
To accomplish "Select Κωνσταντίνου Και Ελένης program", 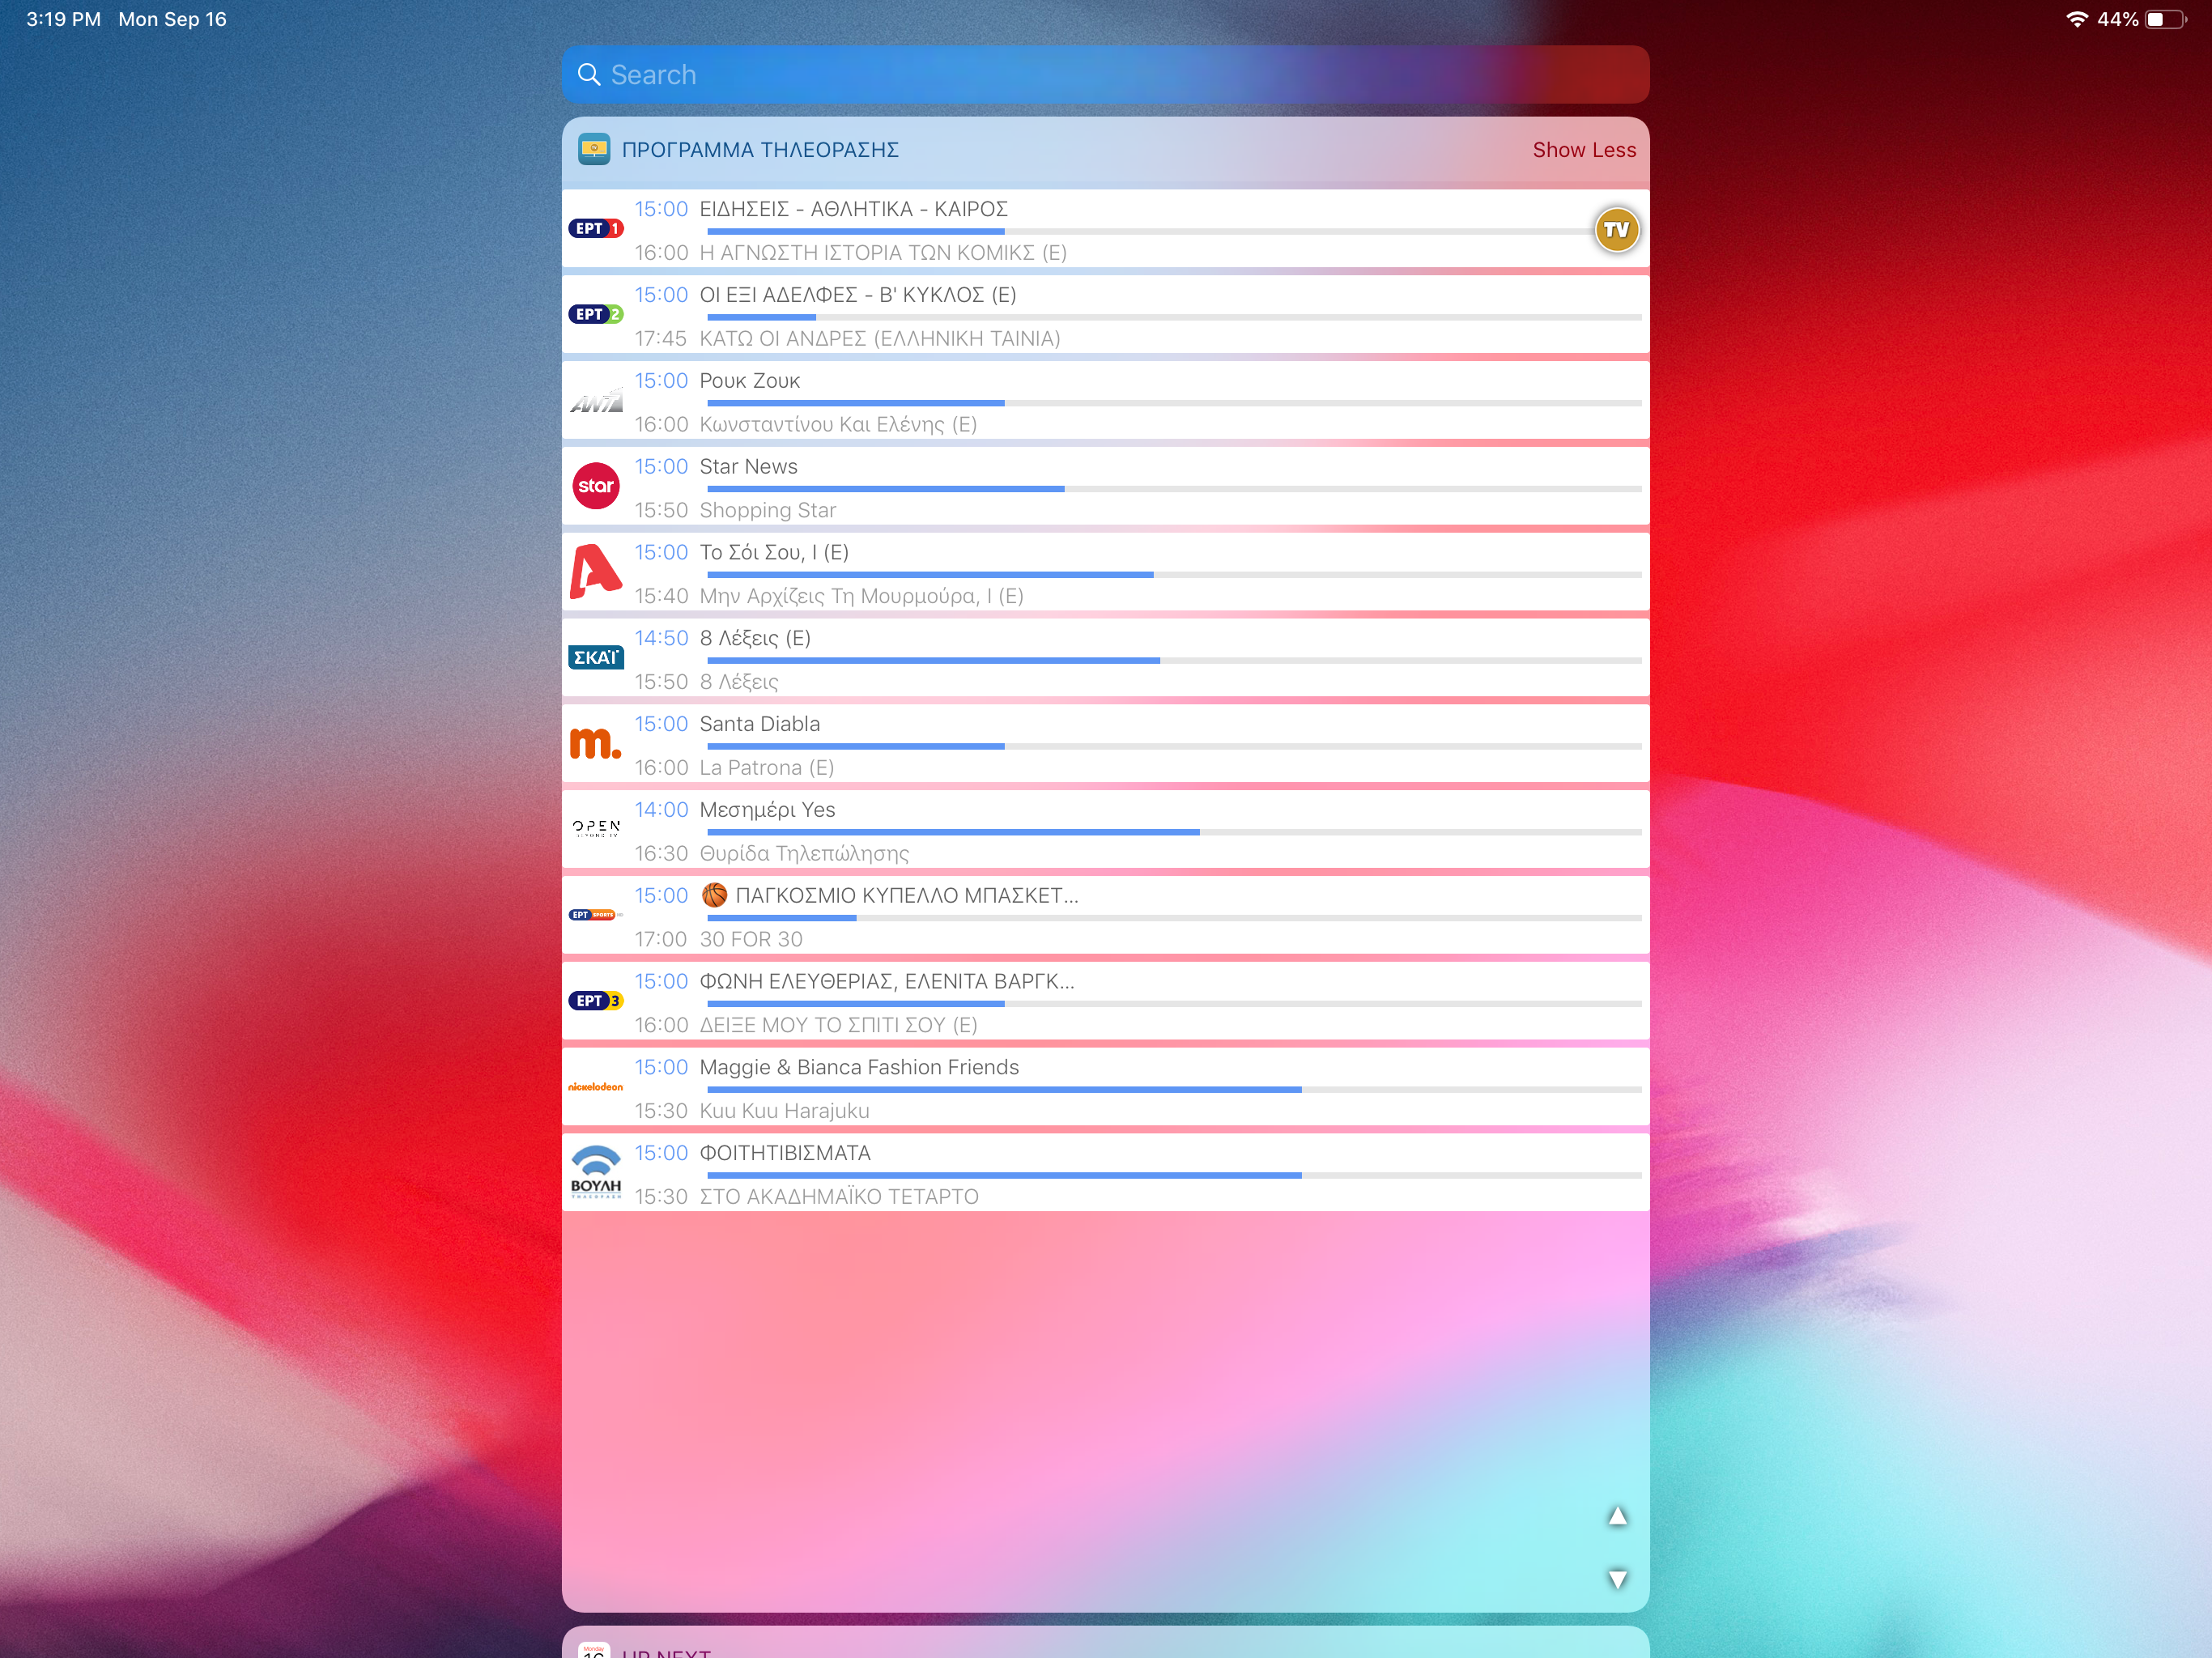I will coord(838,425).
